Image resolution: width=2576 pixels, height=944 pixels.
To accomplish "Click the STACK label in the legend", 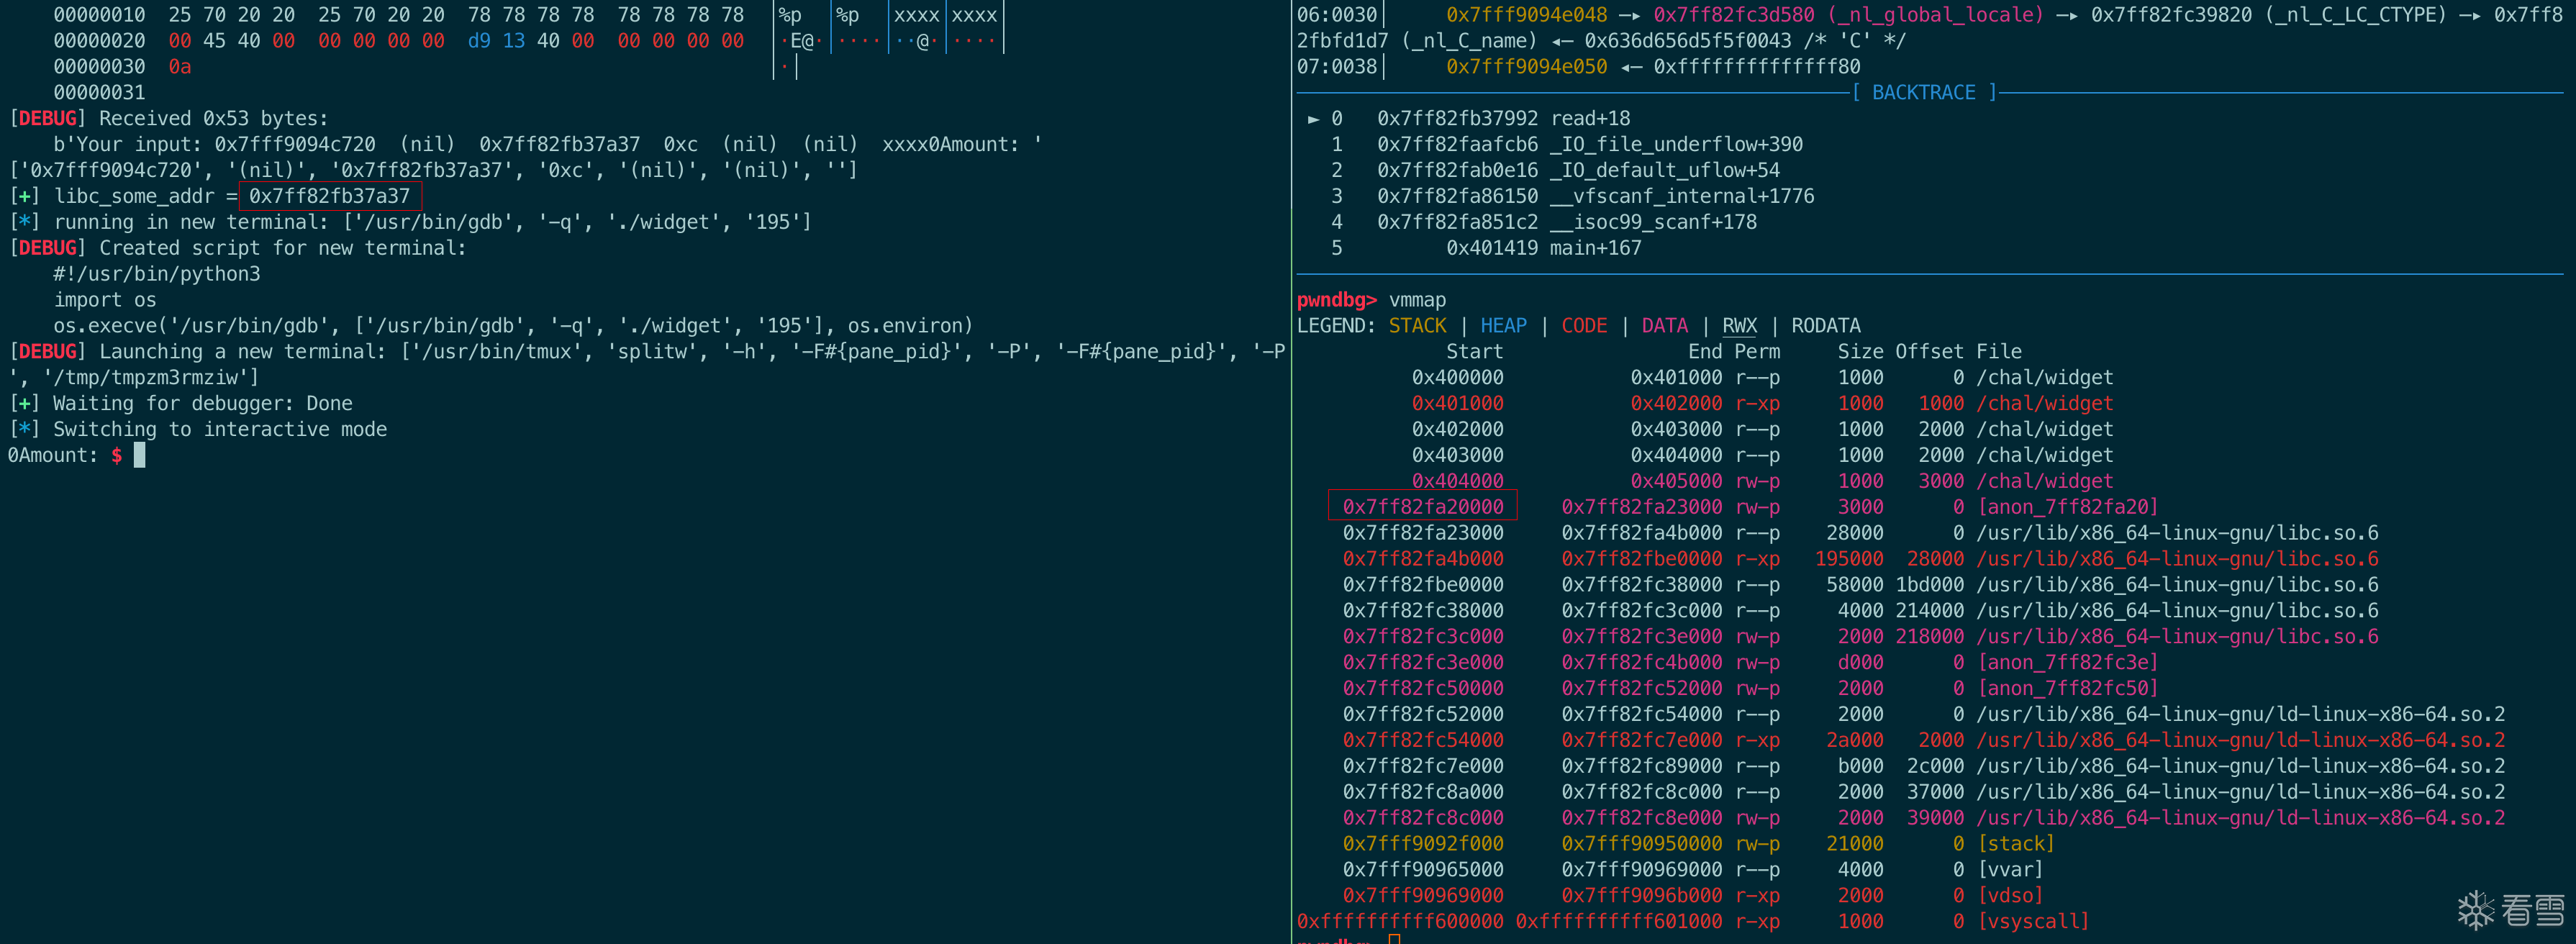I will (1417, 326).
